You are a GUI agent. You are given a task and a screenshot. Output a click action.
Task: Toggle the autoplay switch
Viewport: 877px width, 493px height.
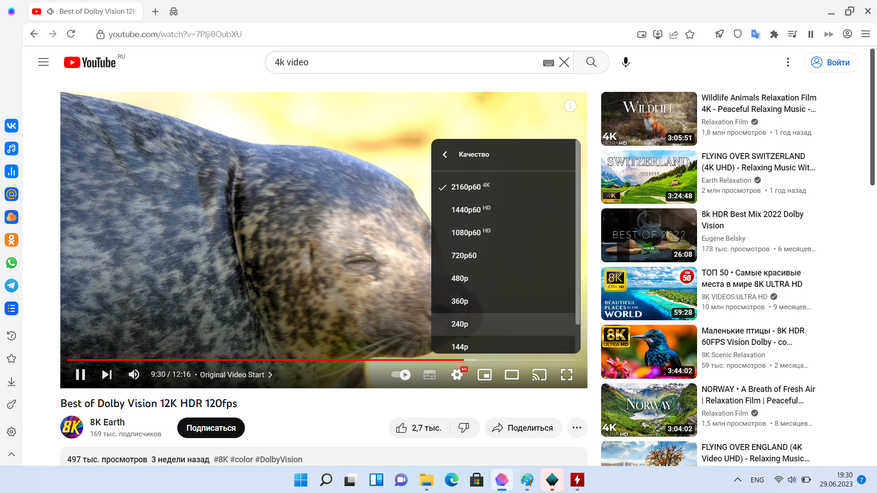(x=401, y=375)
